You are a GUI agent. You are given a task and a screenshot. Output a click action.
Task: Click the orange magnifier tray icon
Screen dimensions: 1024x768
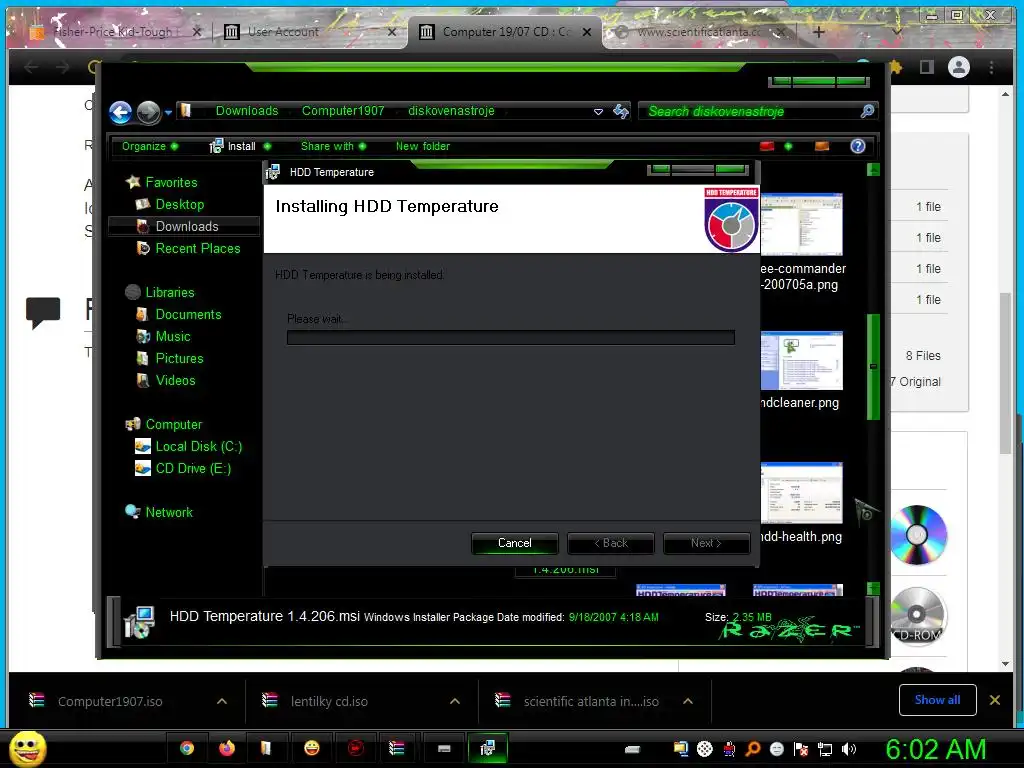[753, 749]
